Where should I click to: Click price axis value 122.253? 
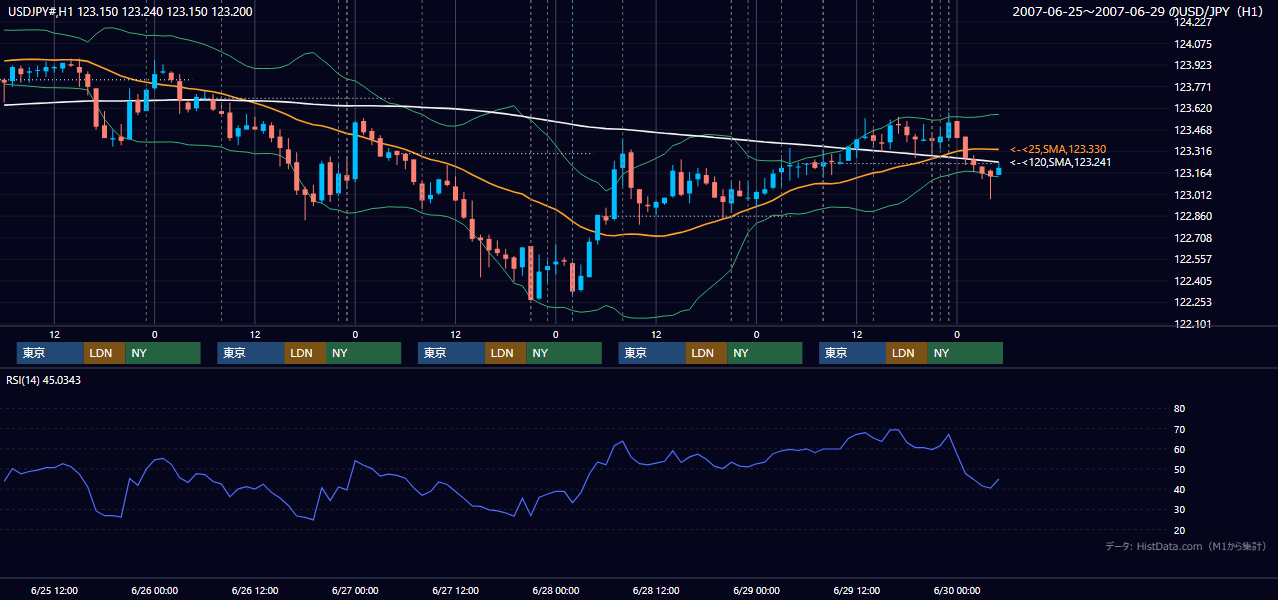click(x=1194, y=302)
